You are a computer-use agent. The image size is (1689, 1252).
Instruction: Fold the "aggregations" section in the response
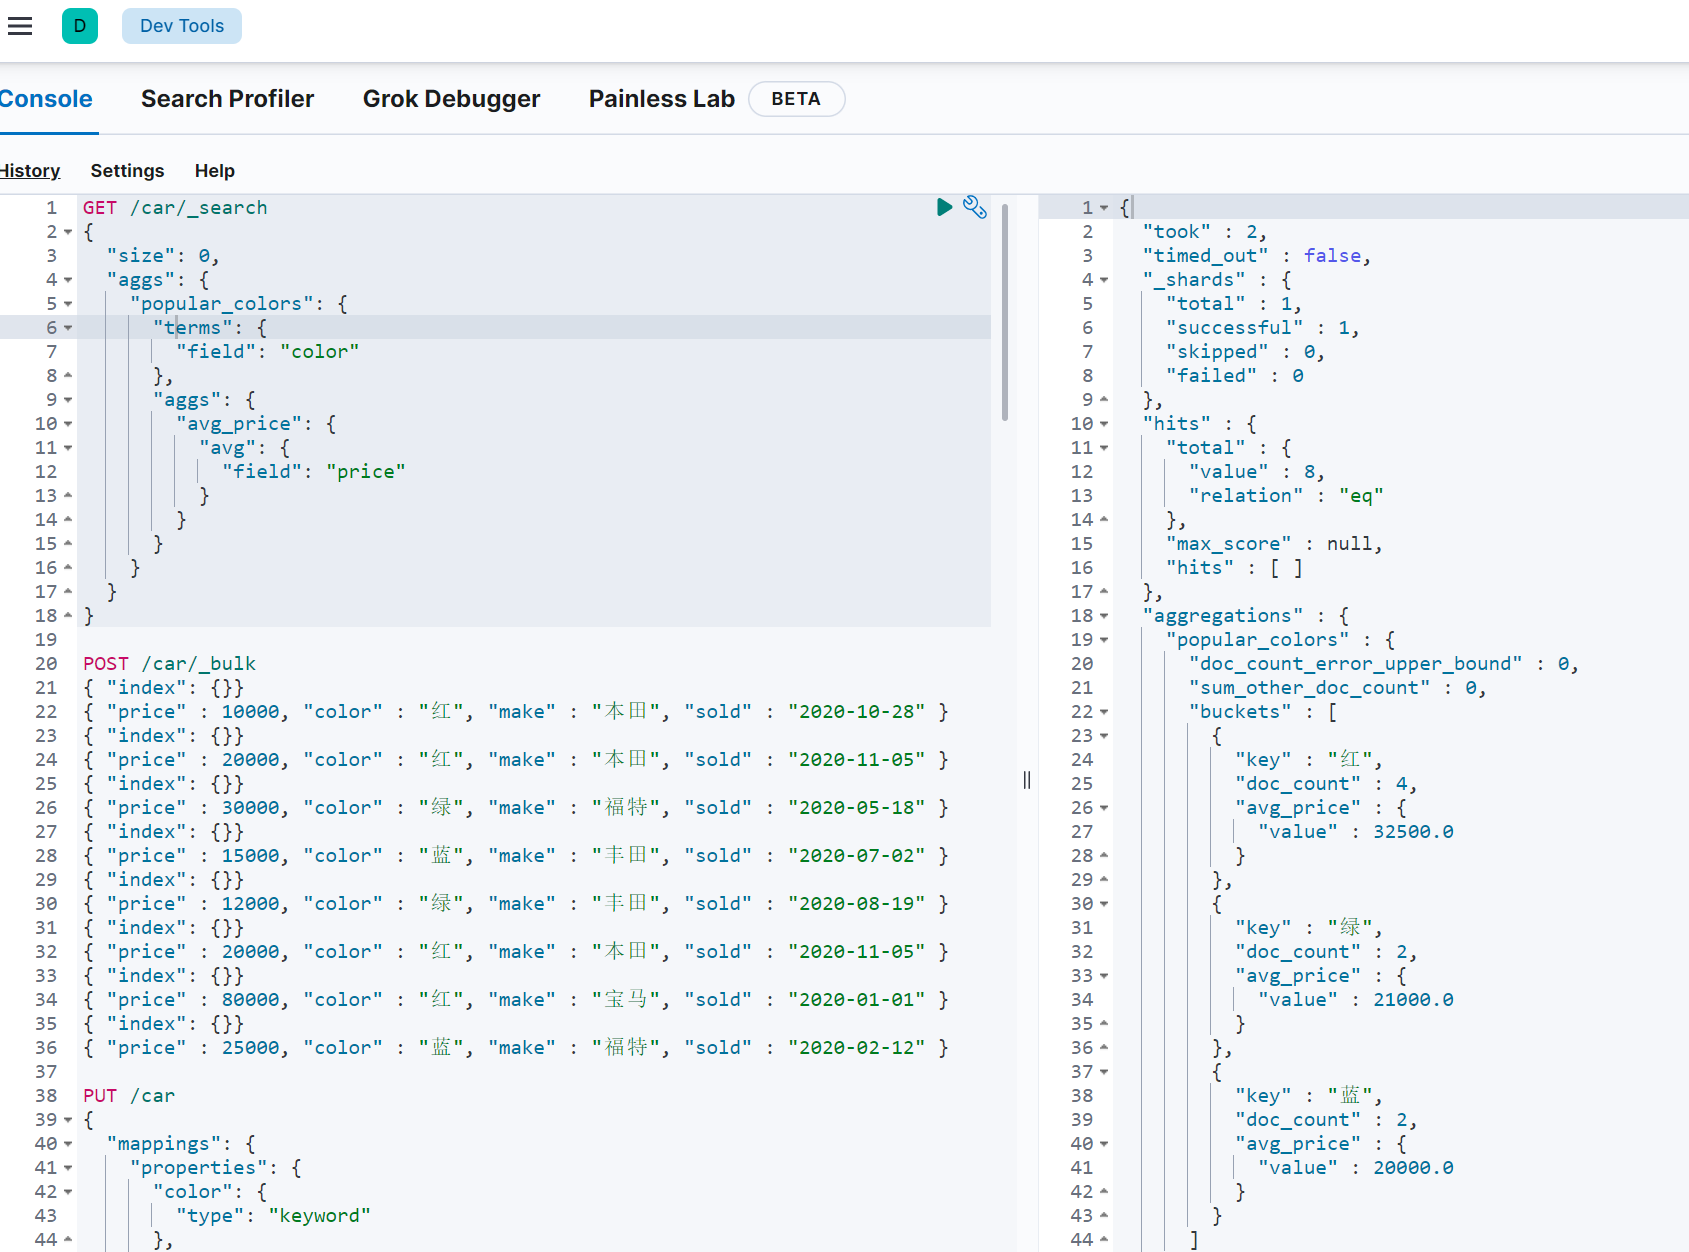(x=1104, y=616)
